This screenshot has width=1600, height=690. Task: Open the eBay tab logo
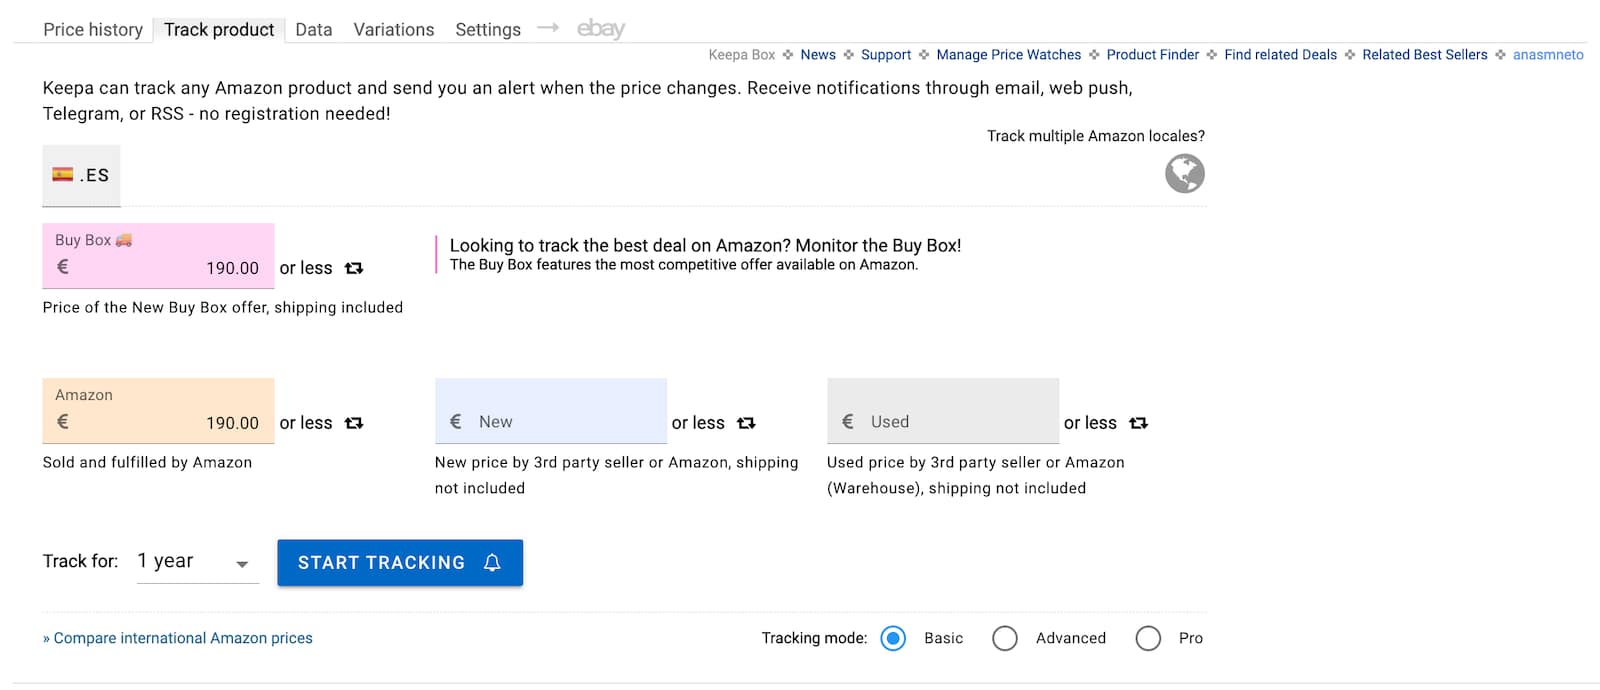tap(600, 29)
